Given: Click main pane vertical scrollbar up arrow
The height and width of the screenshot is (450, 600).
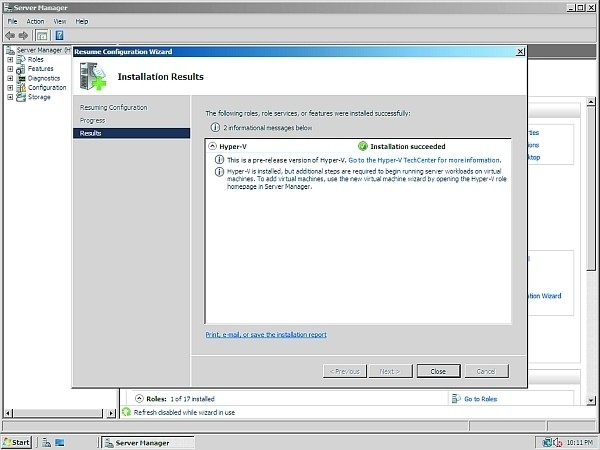Looking at the screenshot, I should 591,101.
